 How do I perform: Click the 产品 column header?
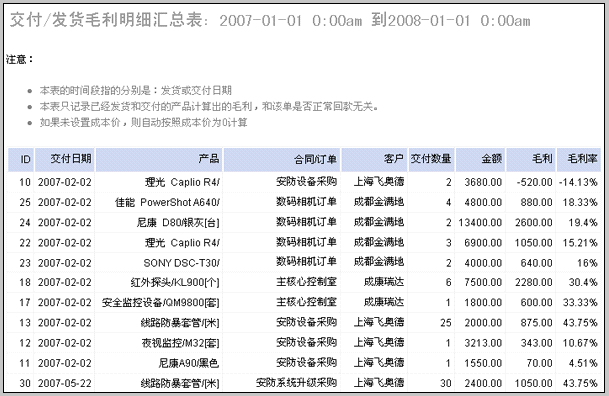[209, 158]
